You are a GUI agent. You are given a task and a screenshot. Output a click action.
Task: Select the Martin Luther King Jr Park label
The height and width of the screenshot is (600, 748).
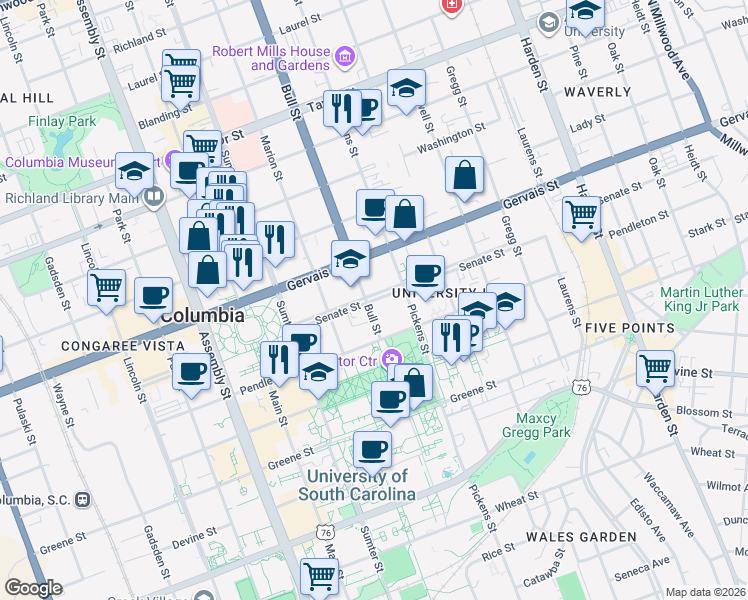(702, 299)
